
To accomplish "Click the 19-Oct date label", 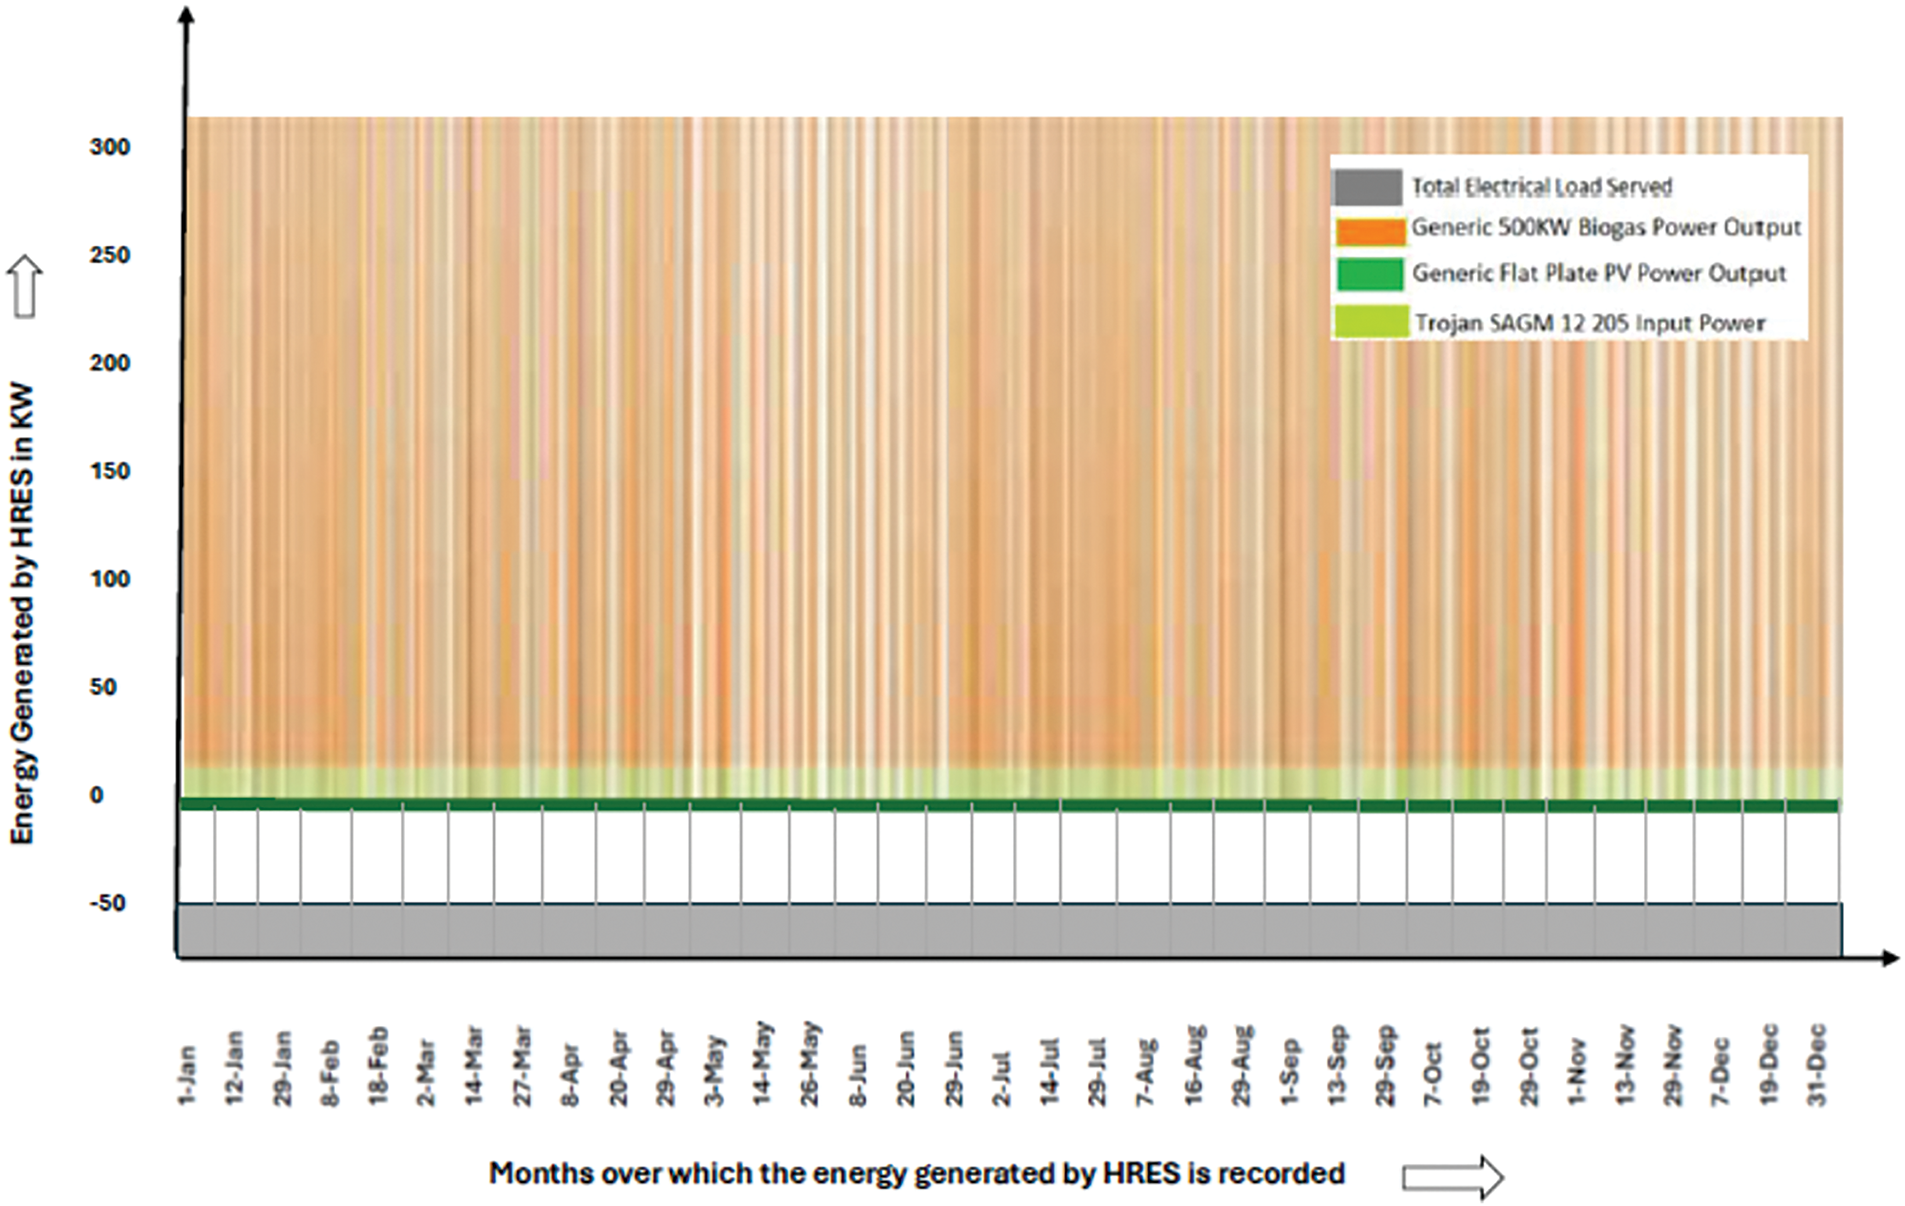I will (x=1480, y=1066).
